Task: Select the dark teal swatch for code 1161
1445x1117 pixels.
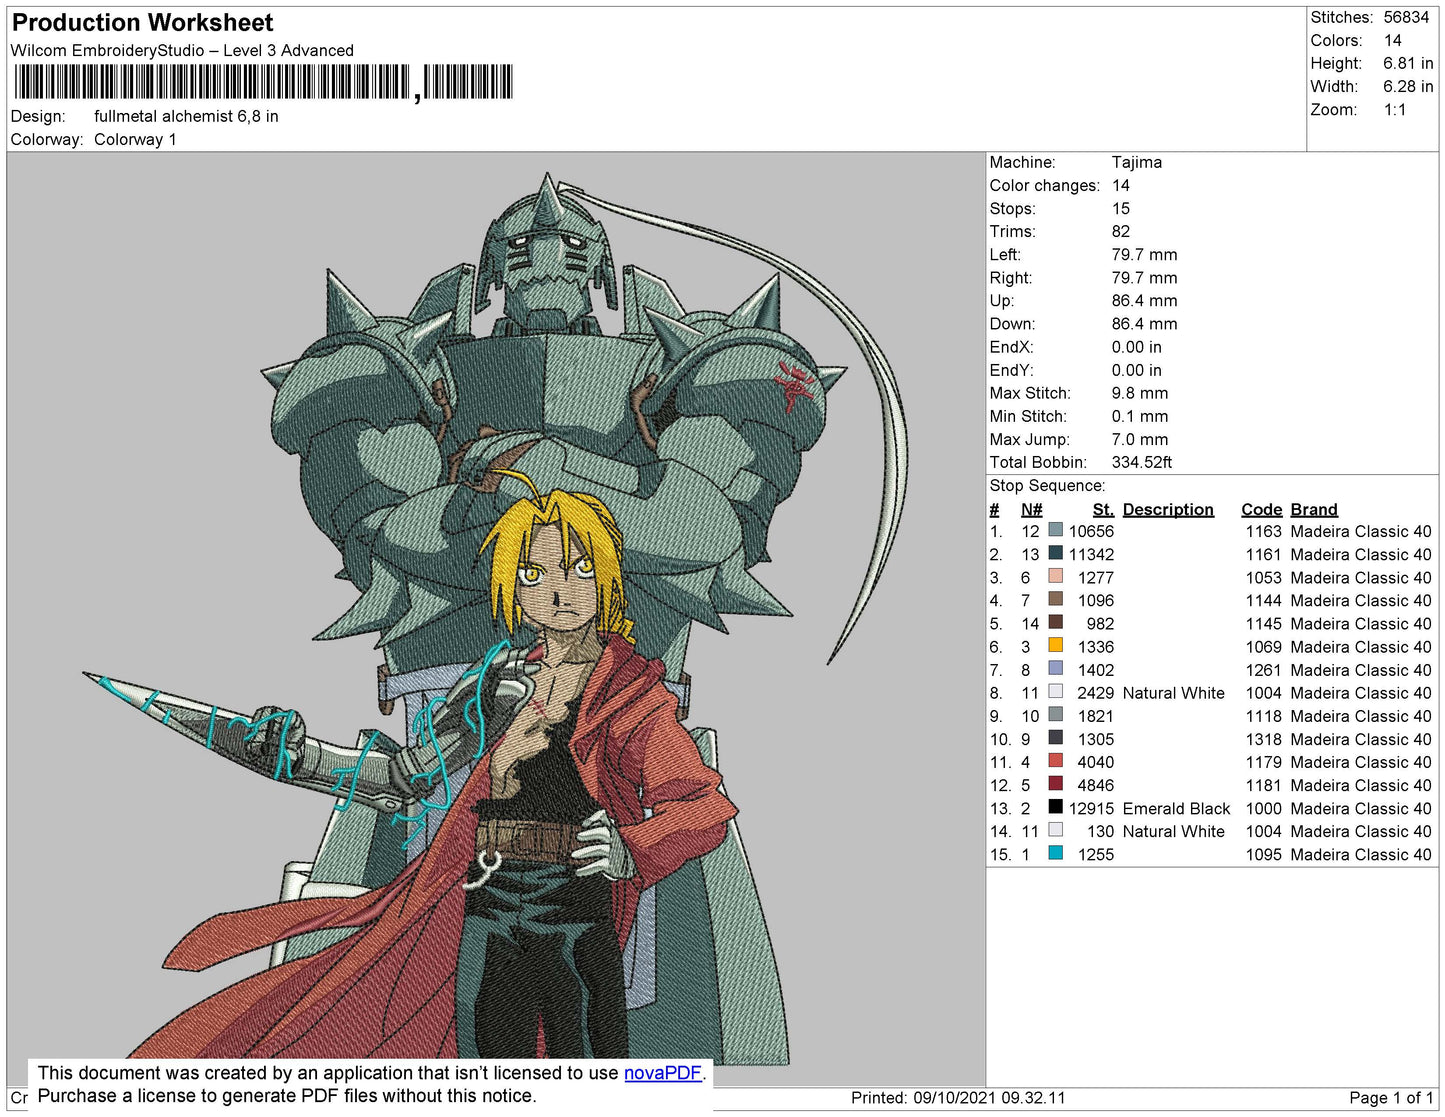Action: pyautogui.click(x=1055, y=553)
